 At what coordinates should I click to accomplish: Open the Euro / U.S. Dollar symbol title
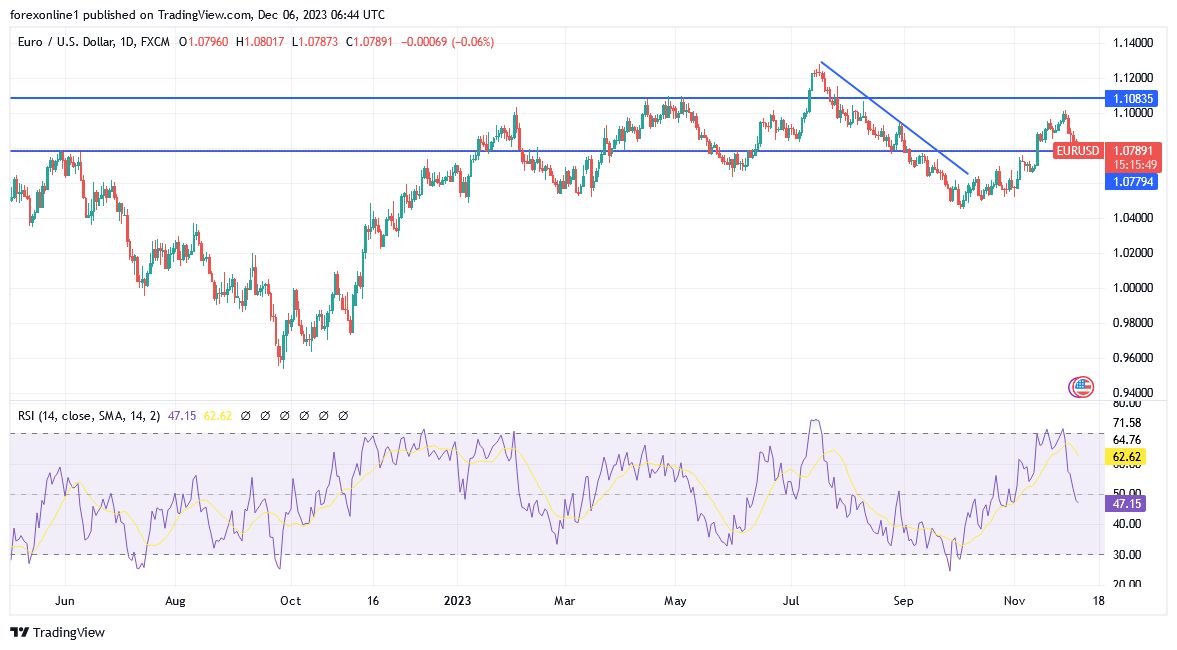pyautogui.click(x=94, y=42)
